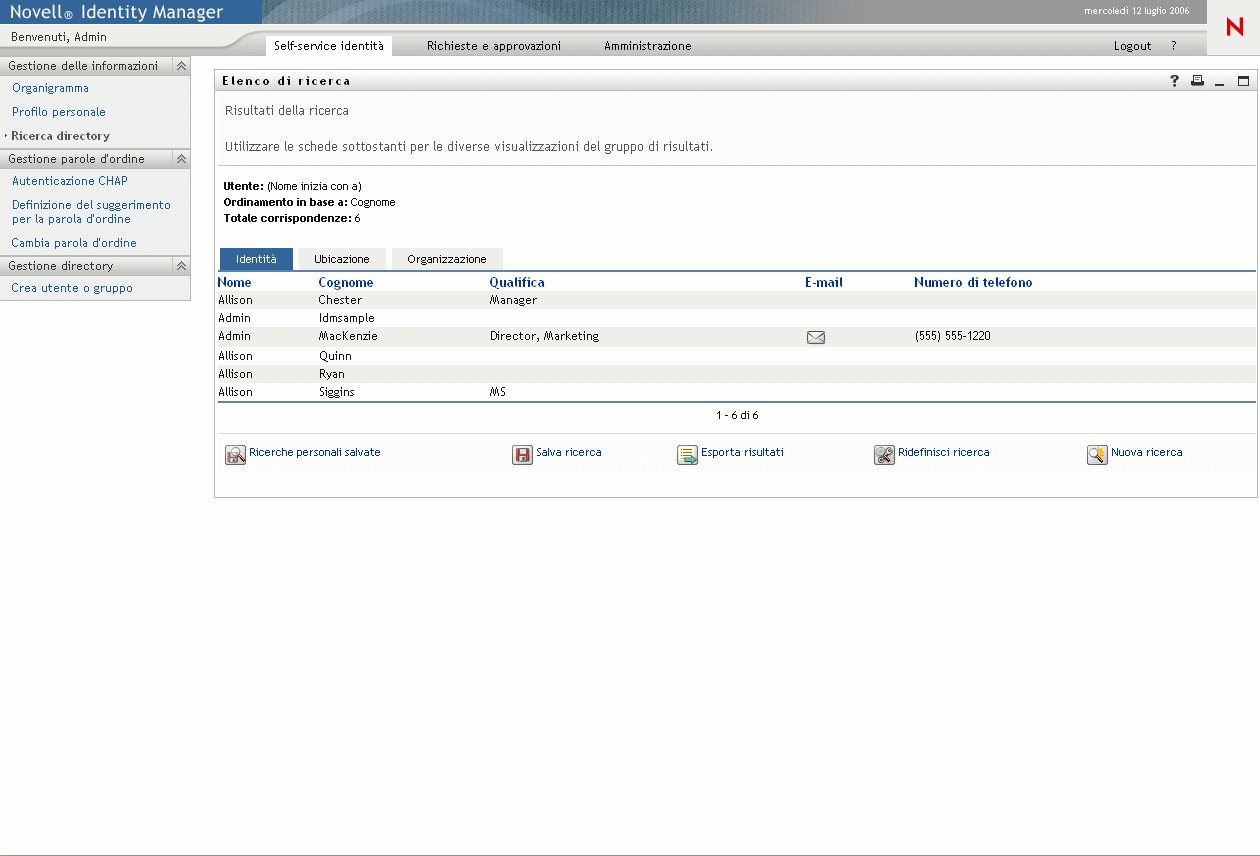1260x856 pixels.
Task: Click the Manager qualifica cell
Action: click(x=513, y=300)
